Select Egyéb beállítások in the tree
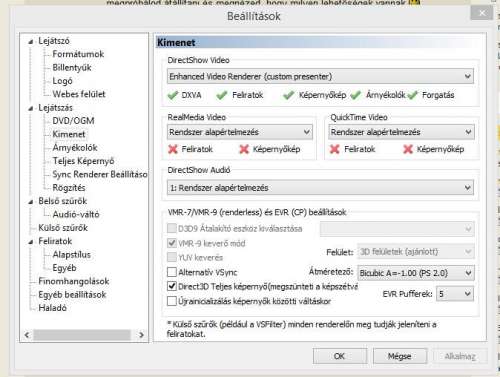 [72, 295]
